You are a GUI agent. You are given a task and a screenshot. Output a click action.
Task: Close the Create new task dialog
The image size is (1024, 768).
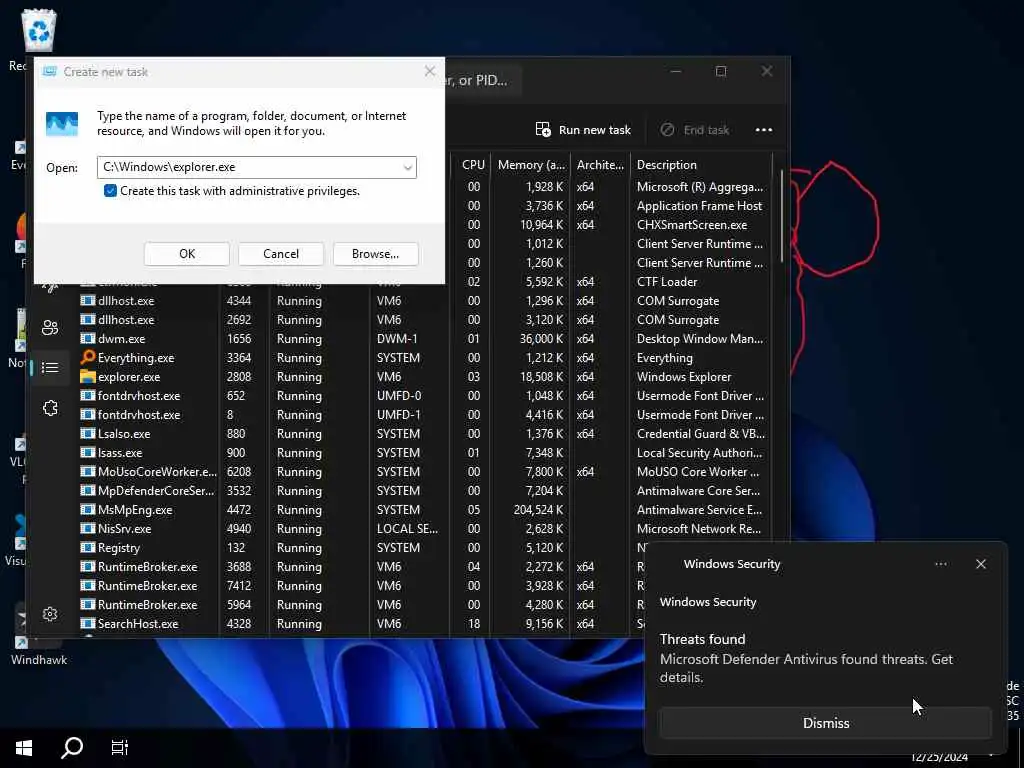430,71
